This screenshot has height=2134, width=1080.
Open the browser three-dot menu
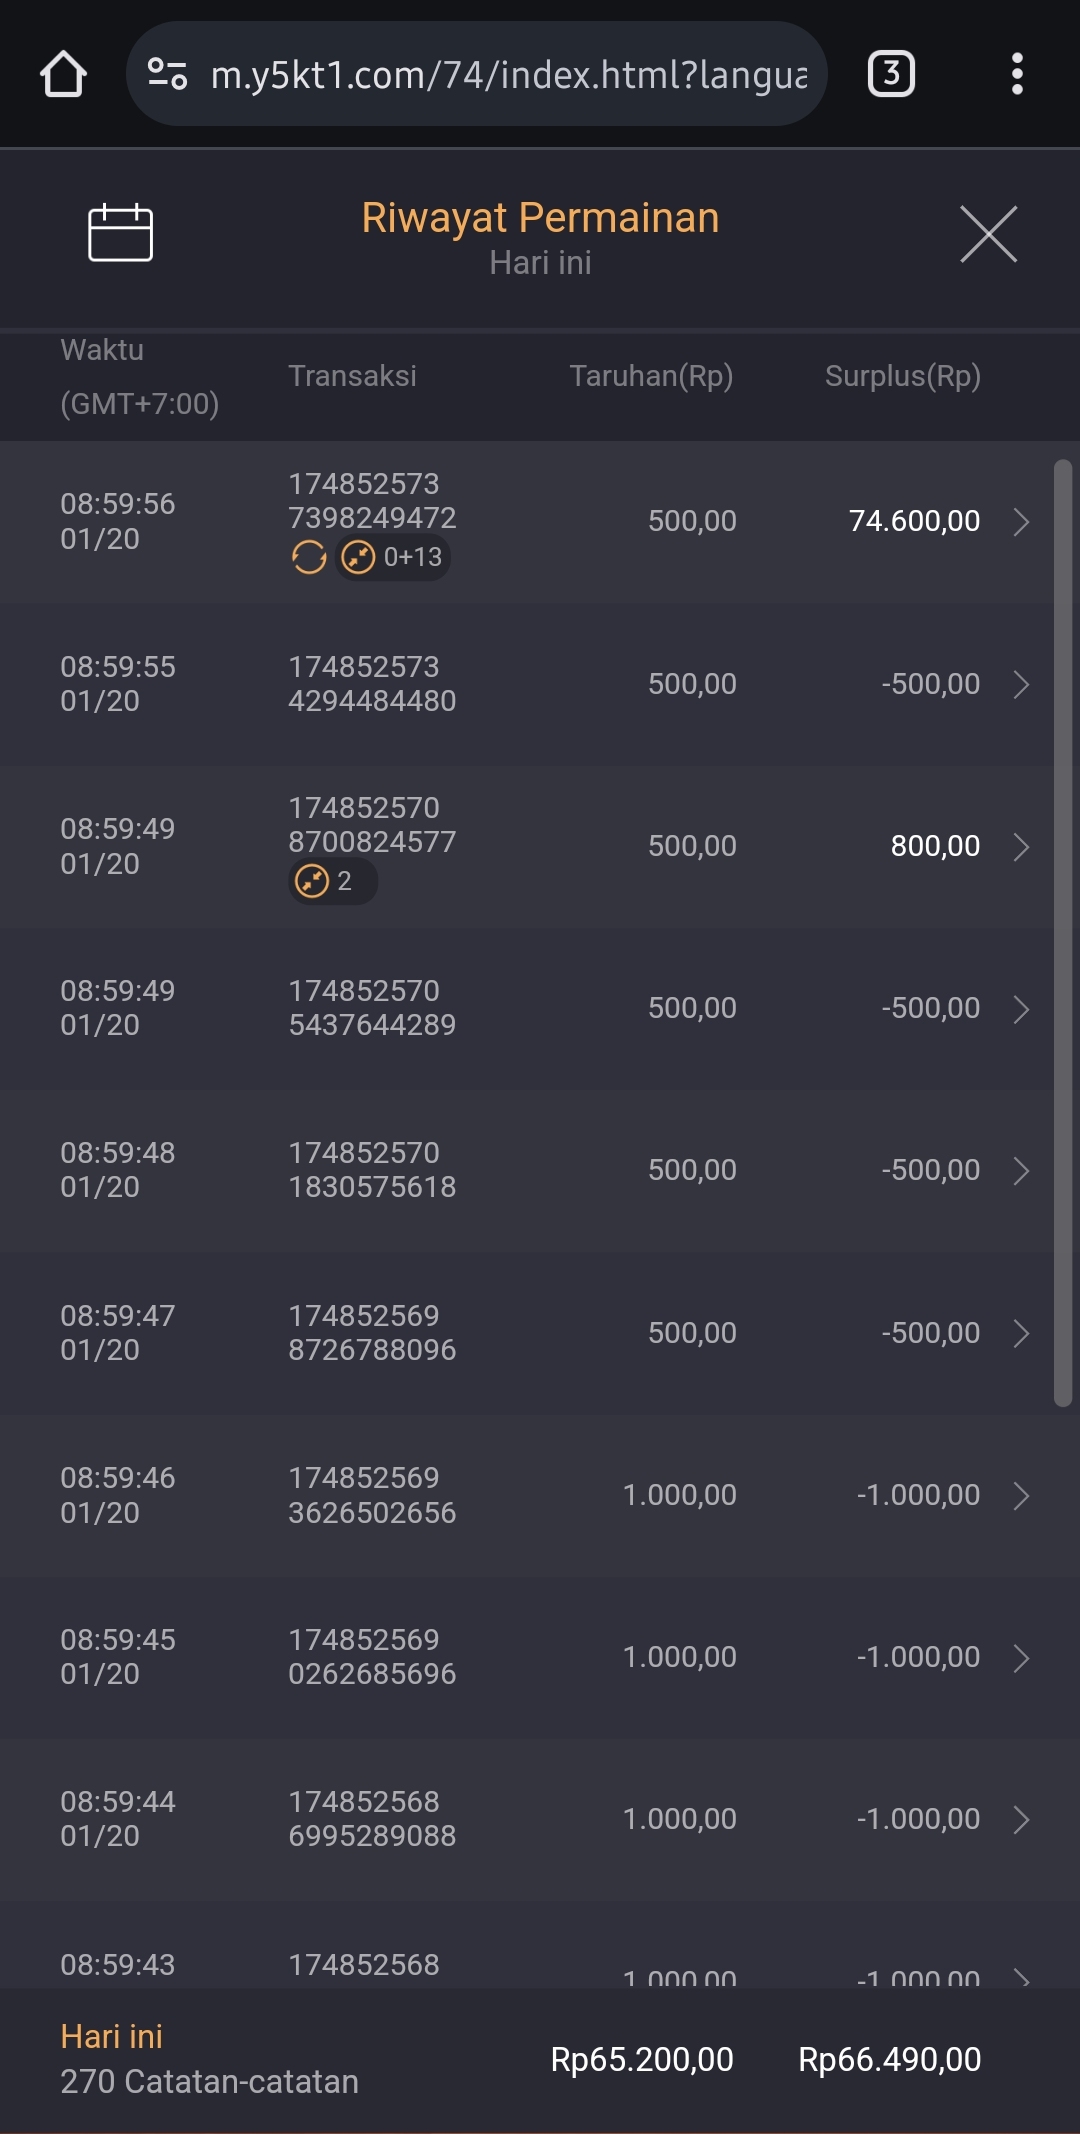pos(1017,74)
